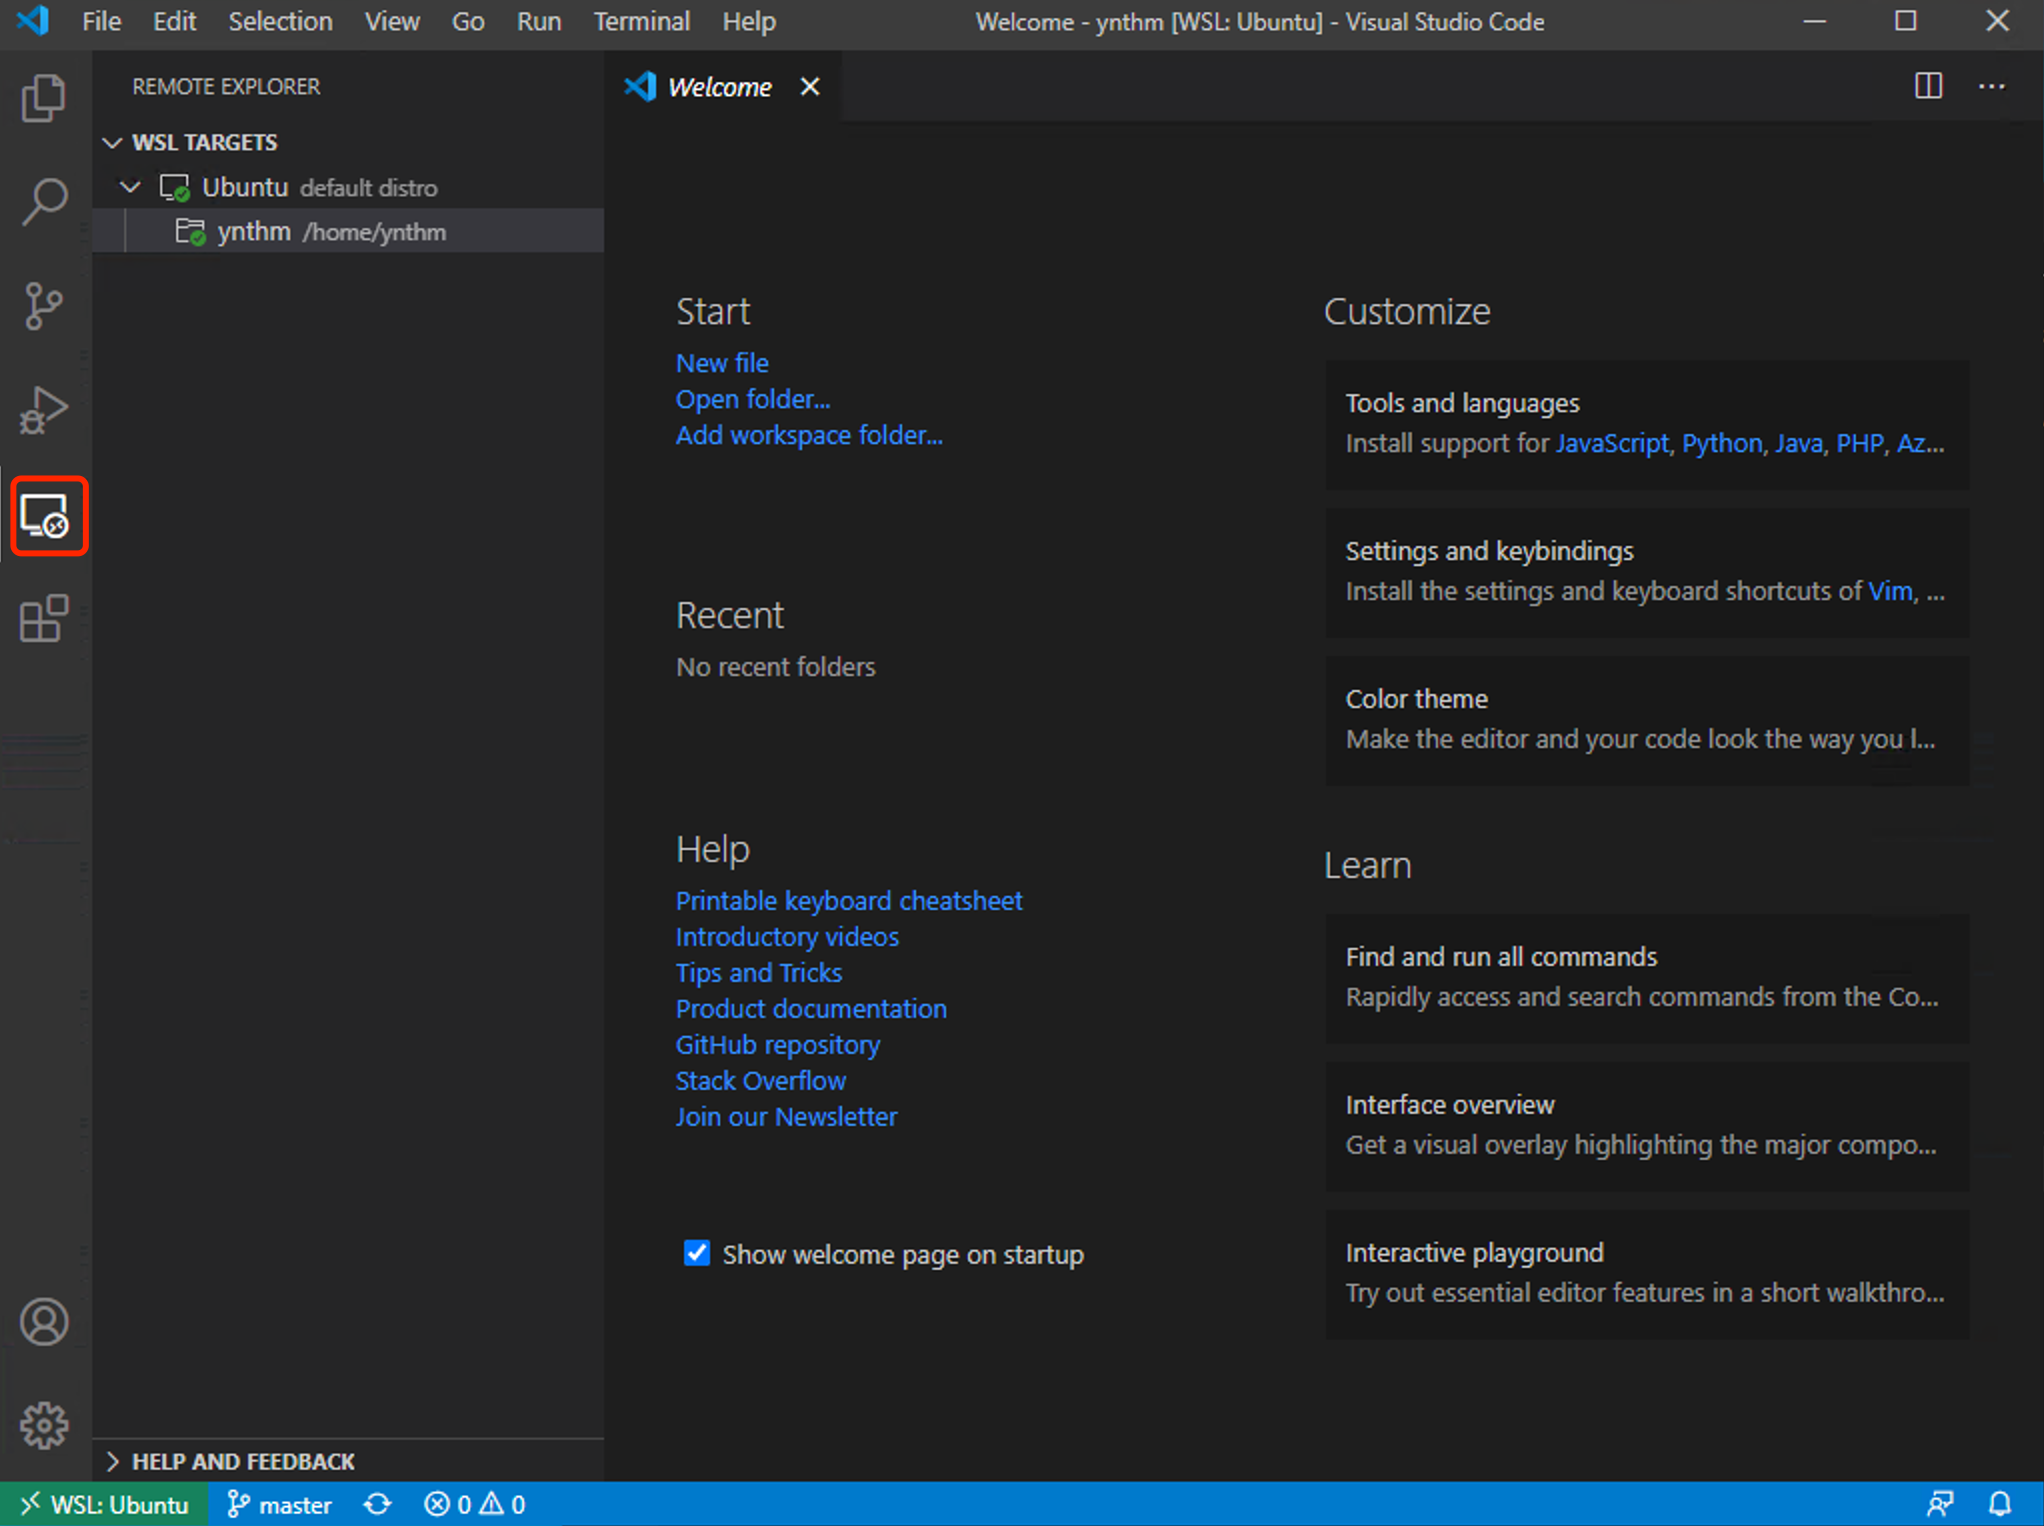The width and height of the screenshot is (2044, 1526).
Task: Uncheck Show welcome page on startup
Action: pos(696,1254)
